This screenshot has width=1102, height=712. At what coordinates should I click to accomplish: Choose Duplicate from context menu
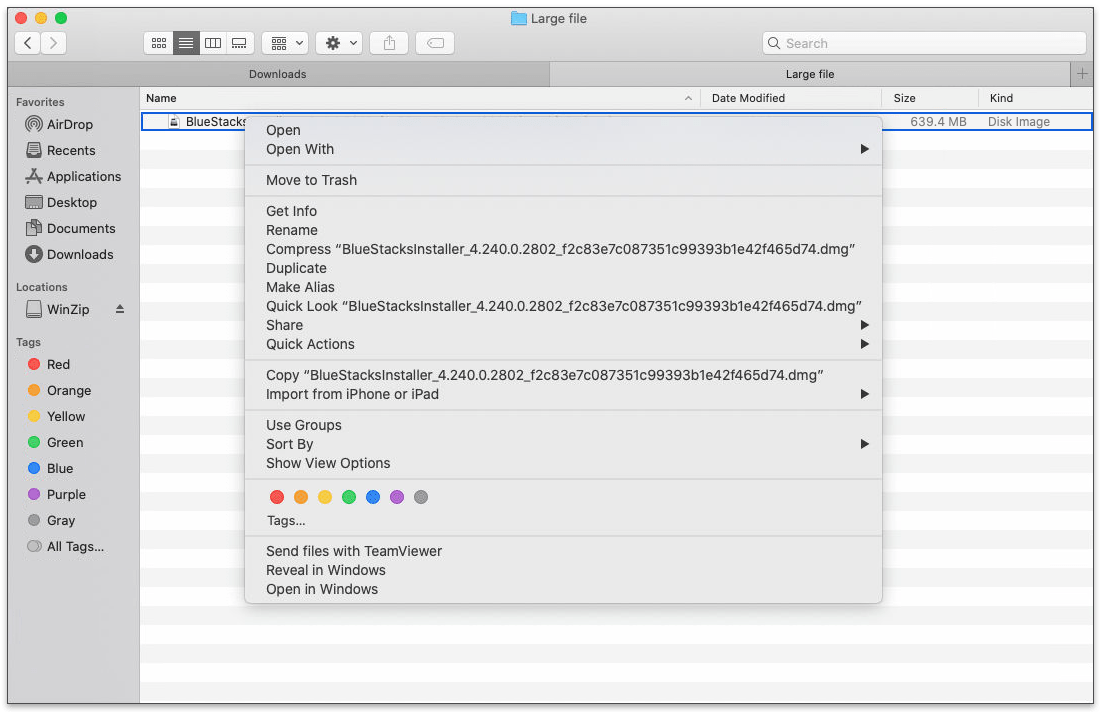[x=563, y=268]
